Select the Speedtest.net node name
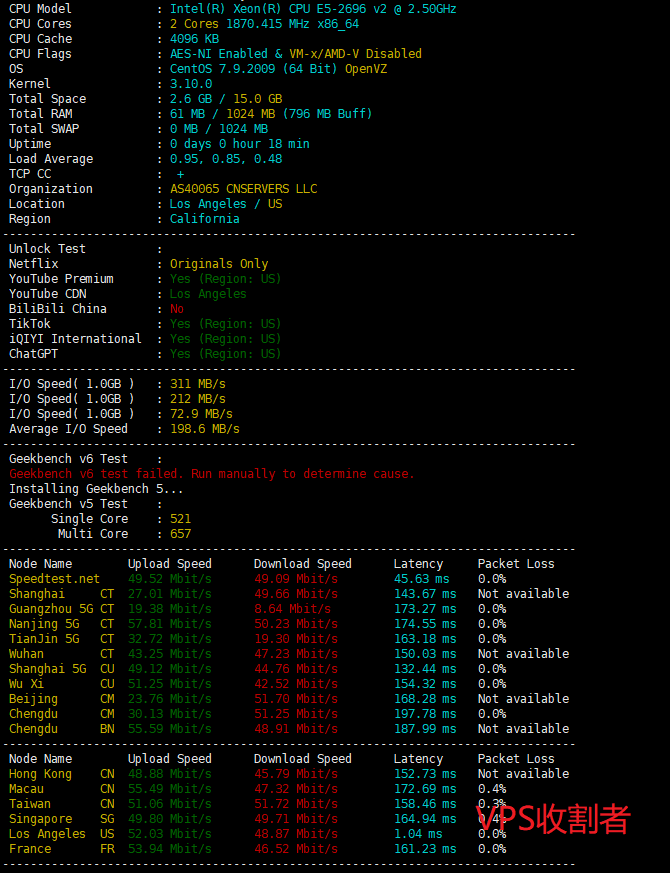 click(54, 579)
